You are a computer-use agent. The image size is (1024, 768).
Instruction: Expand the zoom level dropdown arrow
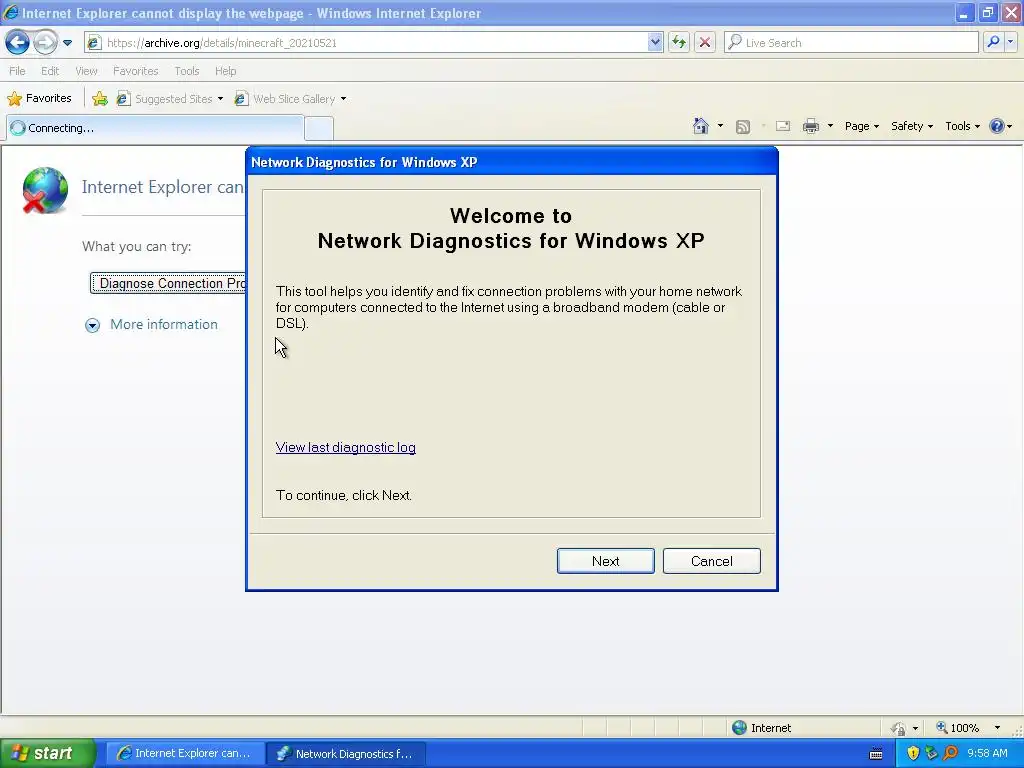click(997, 728)
